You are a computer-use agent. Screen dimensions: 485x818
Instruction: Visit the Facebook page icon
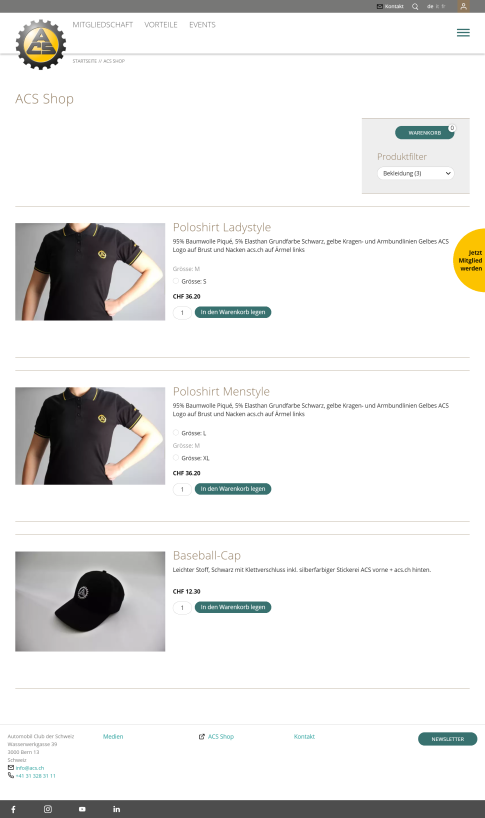[x=14, y=809]
